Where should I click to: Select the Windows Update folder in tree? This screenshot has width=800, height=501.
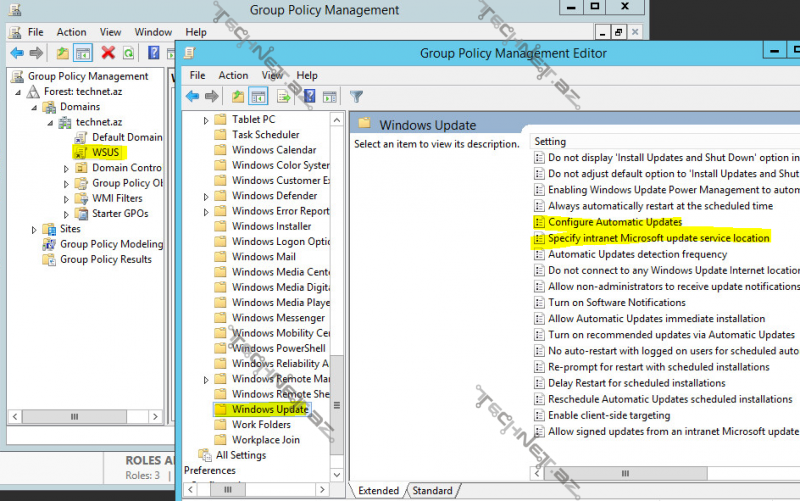pos(270,409)
